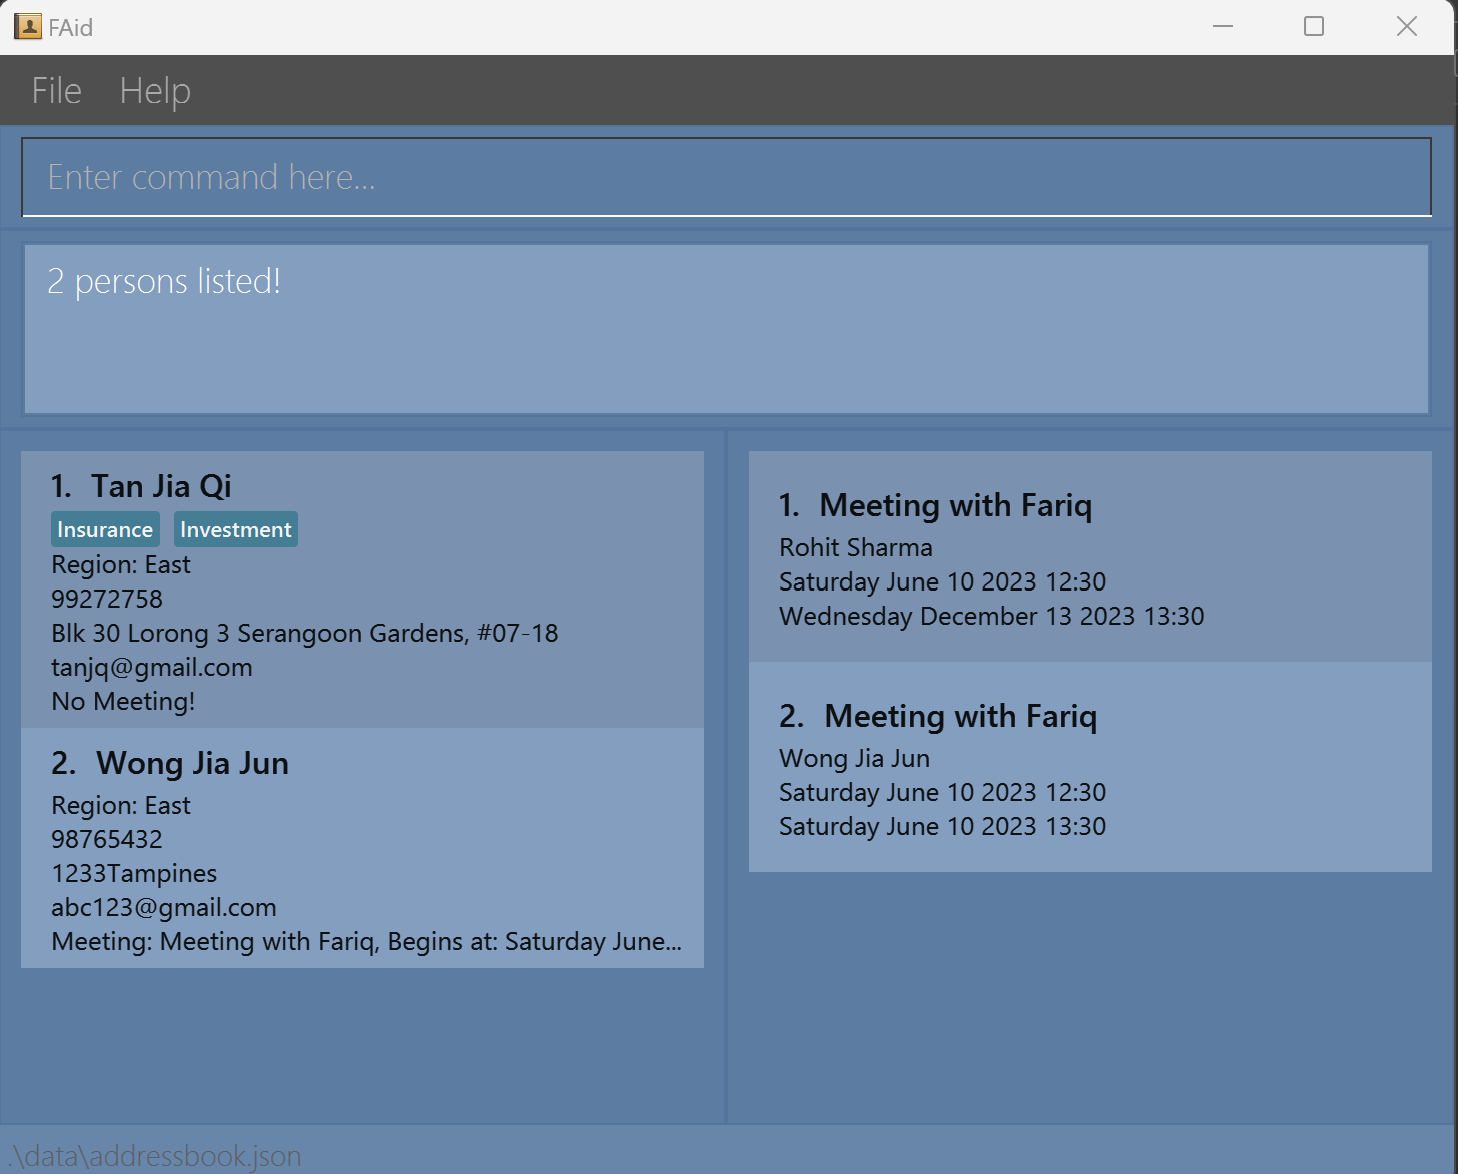Image resolution: width=1458 pixels, height=1174 pixels.
Task: Click address Blk 30 Lorong 3 Serangoon Gardens
Action: [x=305, y=633]
